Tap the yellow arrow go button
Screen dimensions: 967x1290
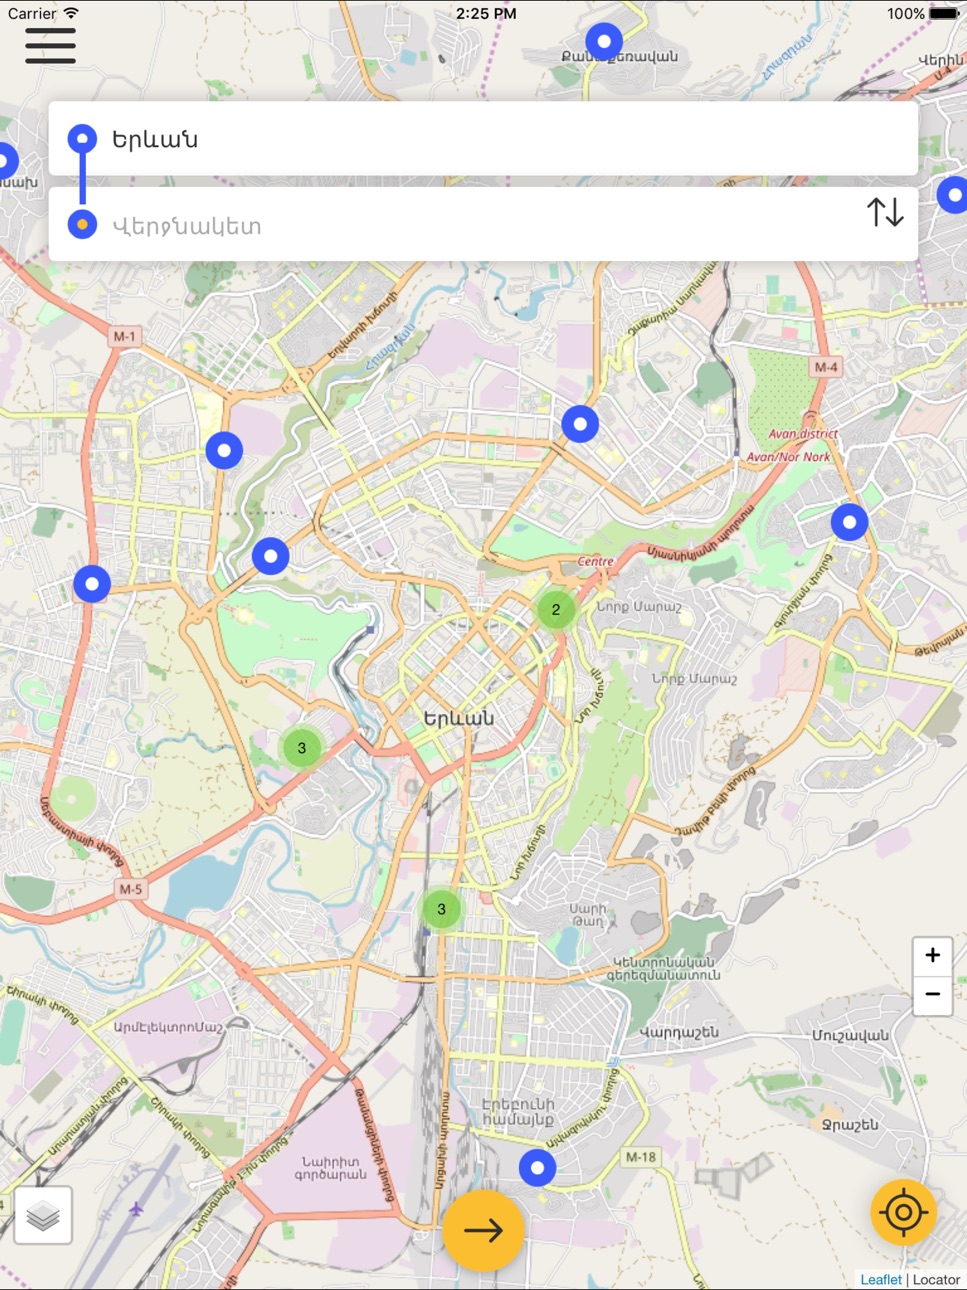[484, 1230]
